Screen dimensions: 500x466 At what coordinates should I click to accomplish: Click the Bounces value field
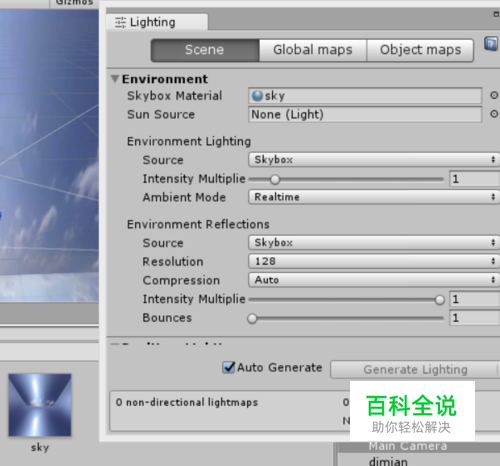coord(474,318)
